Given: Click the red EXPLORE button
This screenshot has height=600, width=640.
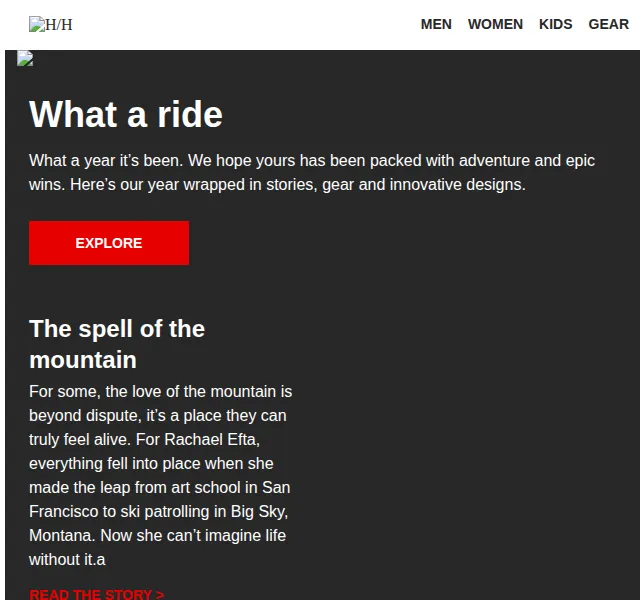Looking at the screenshot, I should pos(109,243).
